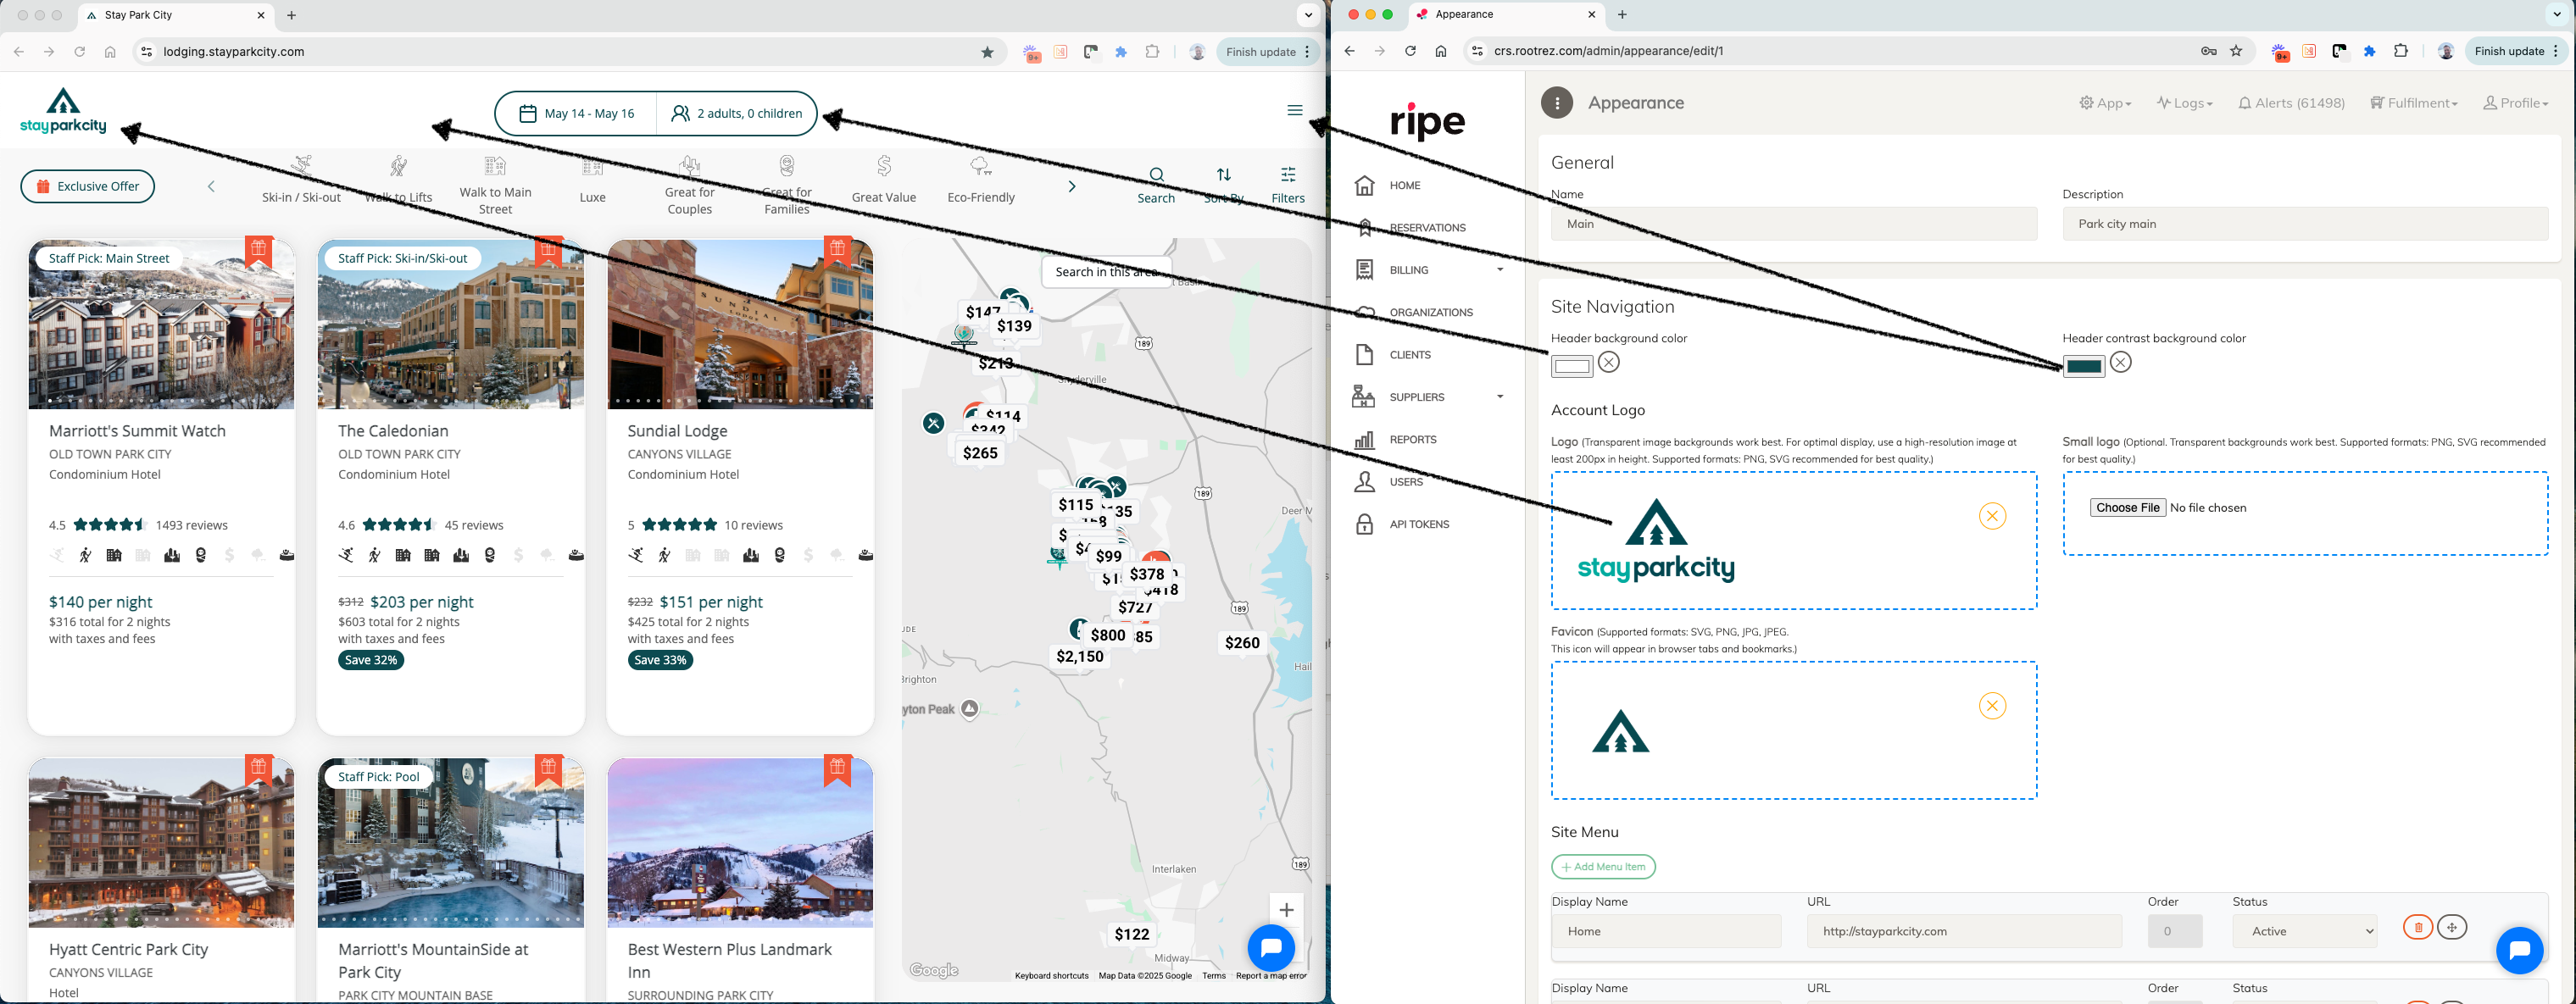Click the Add Menu Item button

pos(1603,867)
